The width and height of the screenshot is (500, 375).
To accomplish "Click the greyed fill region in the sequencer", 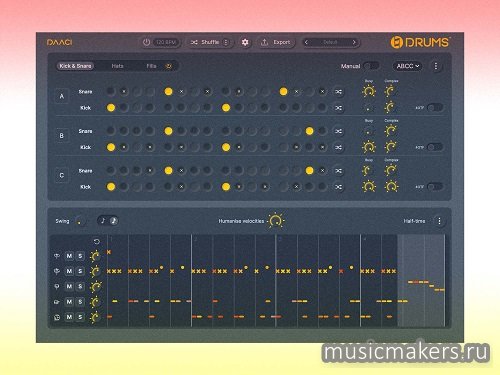I will pyautogui.click(x=421, y=281).
